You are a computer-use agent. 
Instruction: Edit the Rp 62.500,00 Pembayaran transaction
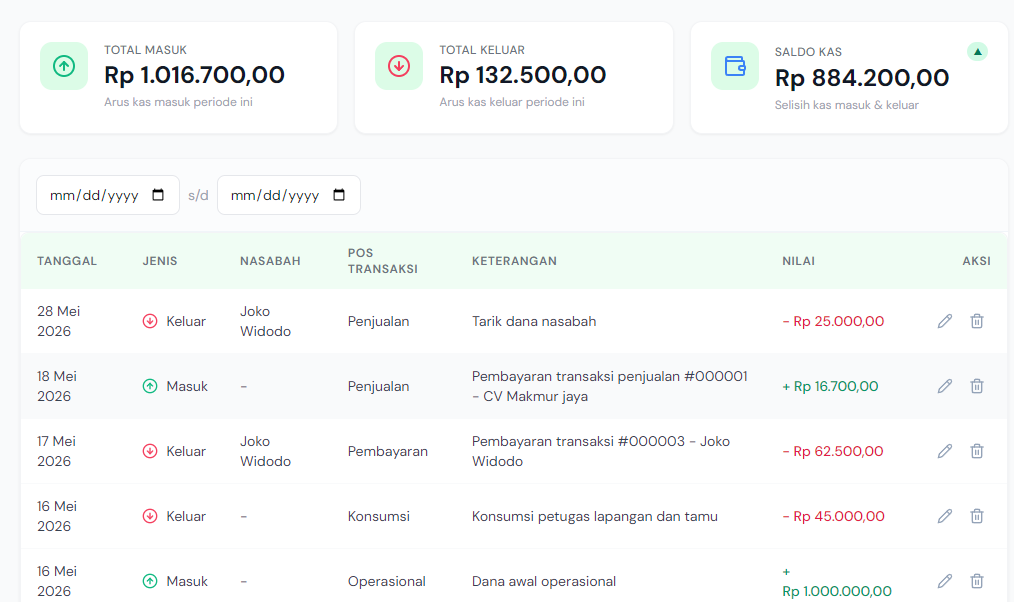click(945, 451)
